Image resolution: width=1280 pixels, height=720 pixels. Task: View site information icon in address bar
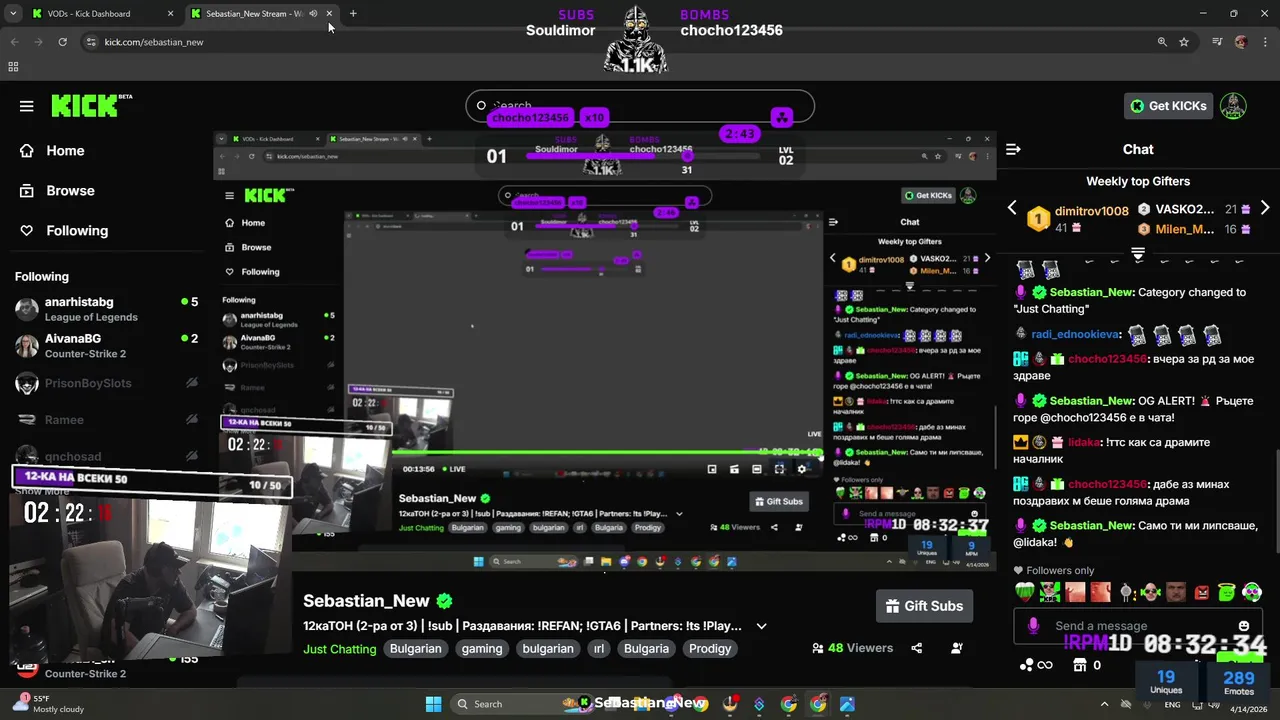coord(91,42)
